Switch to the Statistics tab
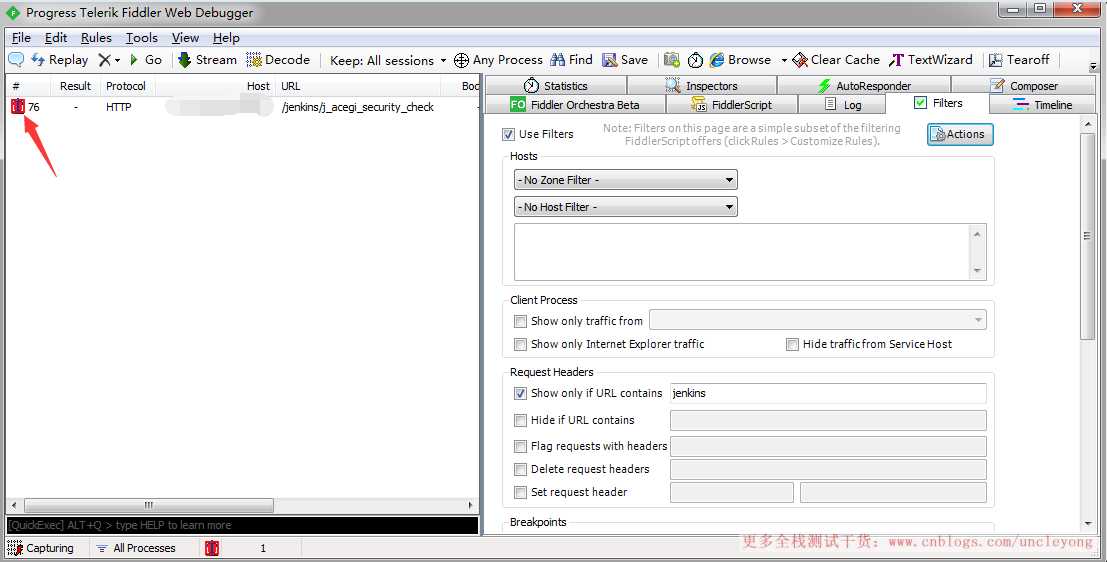 click(x=556, y=85)
